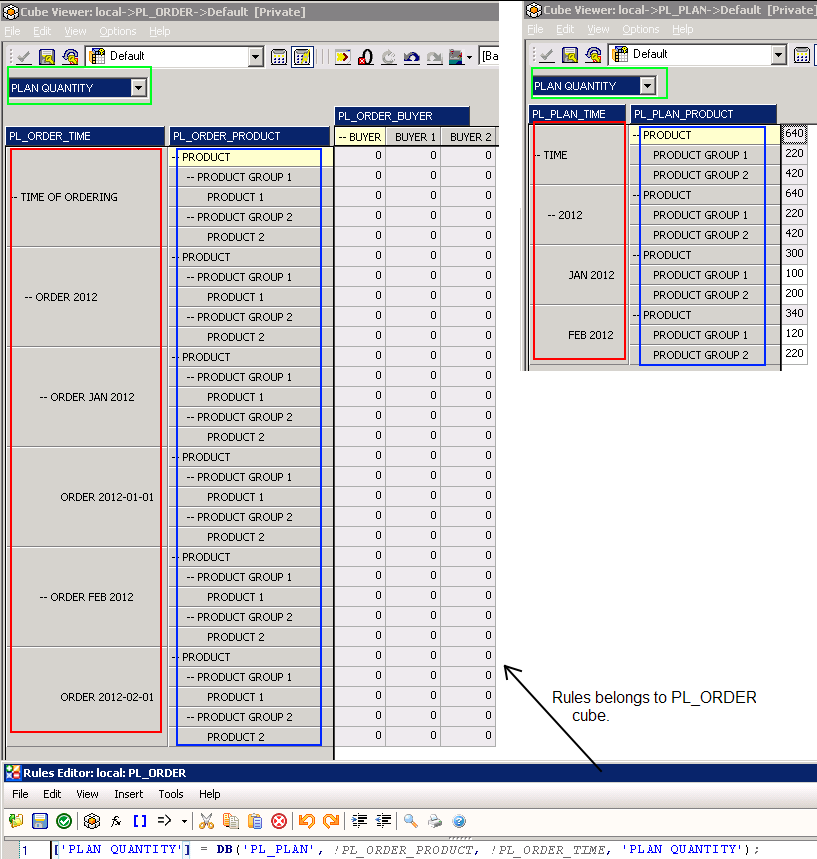Open help with the blue question mark icon

pos(459,821)
